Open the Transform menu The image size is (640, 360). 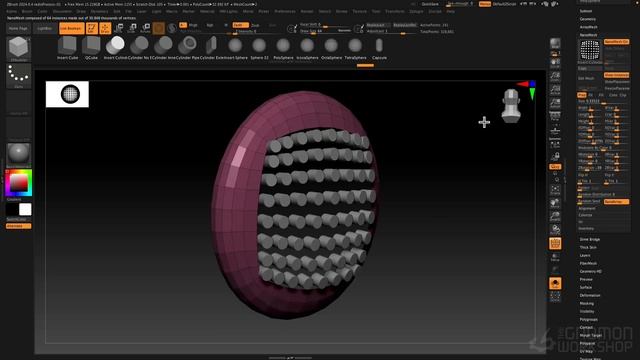395,11
